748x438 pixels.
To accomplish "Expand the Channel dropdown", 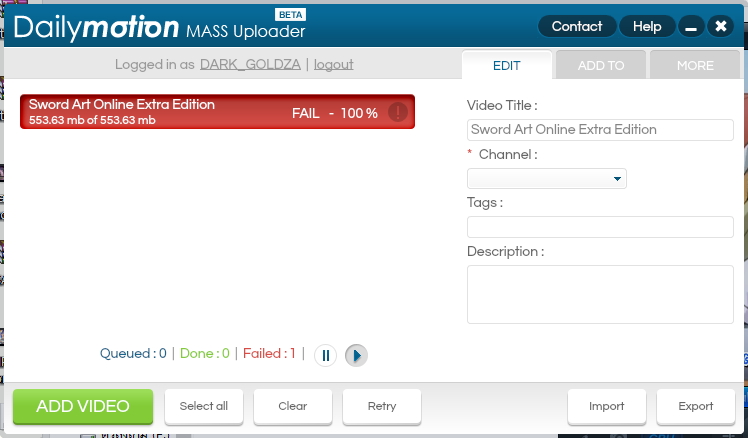I will point(547,178).
